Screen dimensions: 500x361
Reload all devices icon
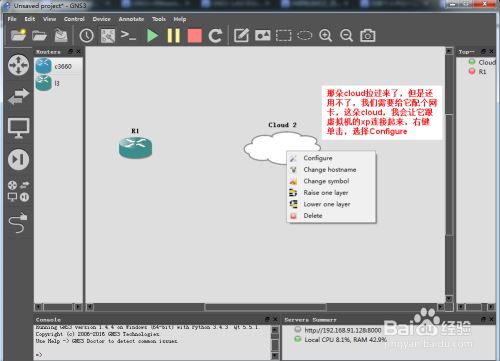(x=215, y=36)
